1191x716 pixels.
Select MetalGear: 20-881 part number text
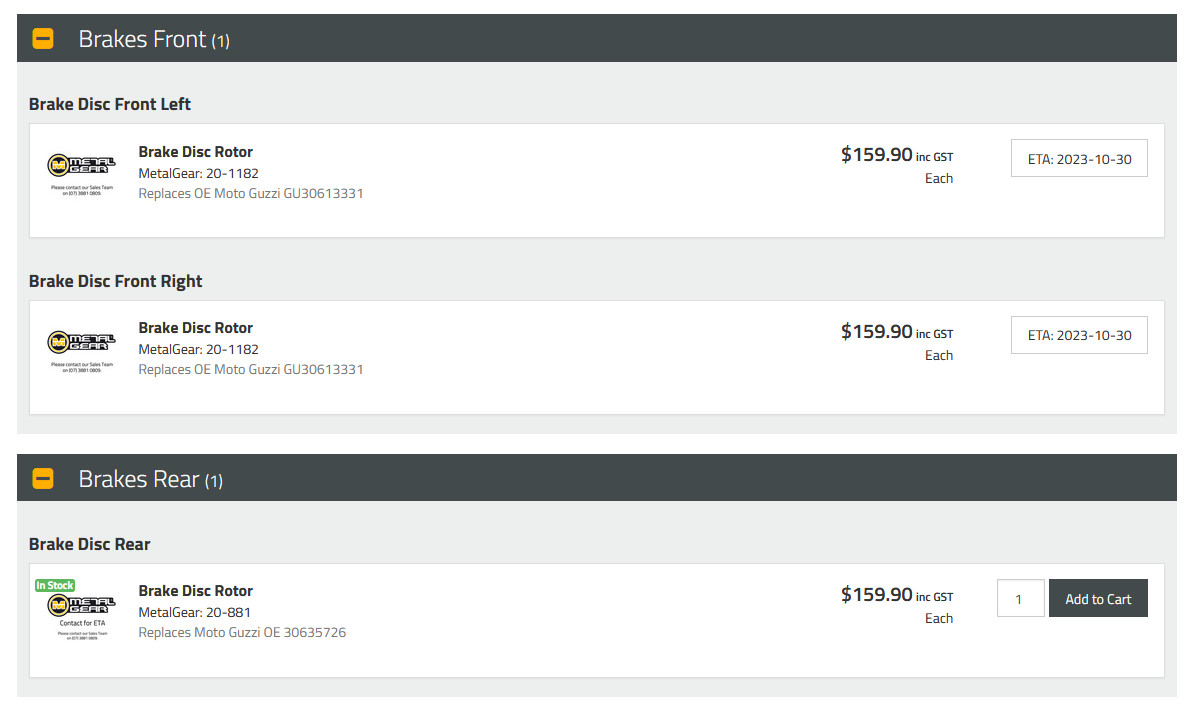point(194,612)
